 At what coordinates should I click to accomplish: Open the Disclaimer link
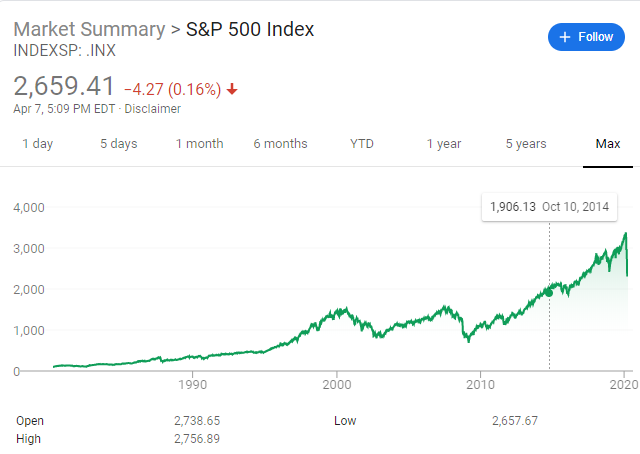click(153, 109)
